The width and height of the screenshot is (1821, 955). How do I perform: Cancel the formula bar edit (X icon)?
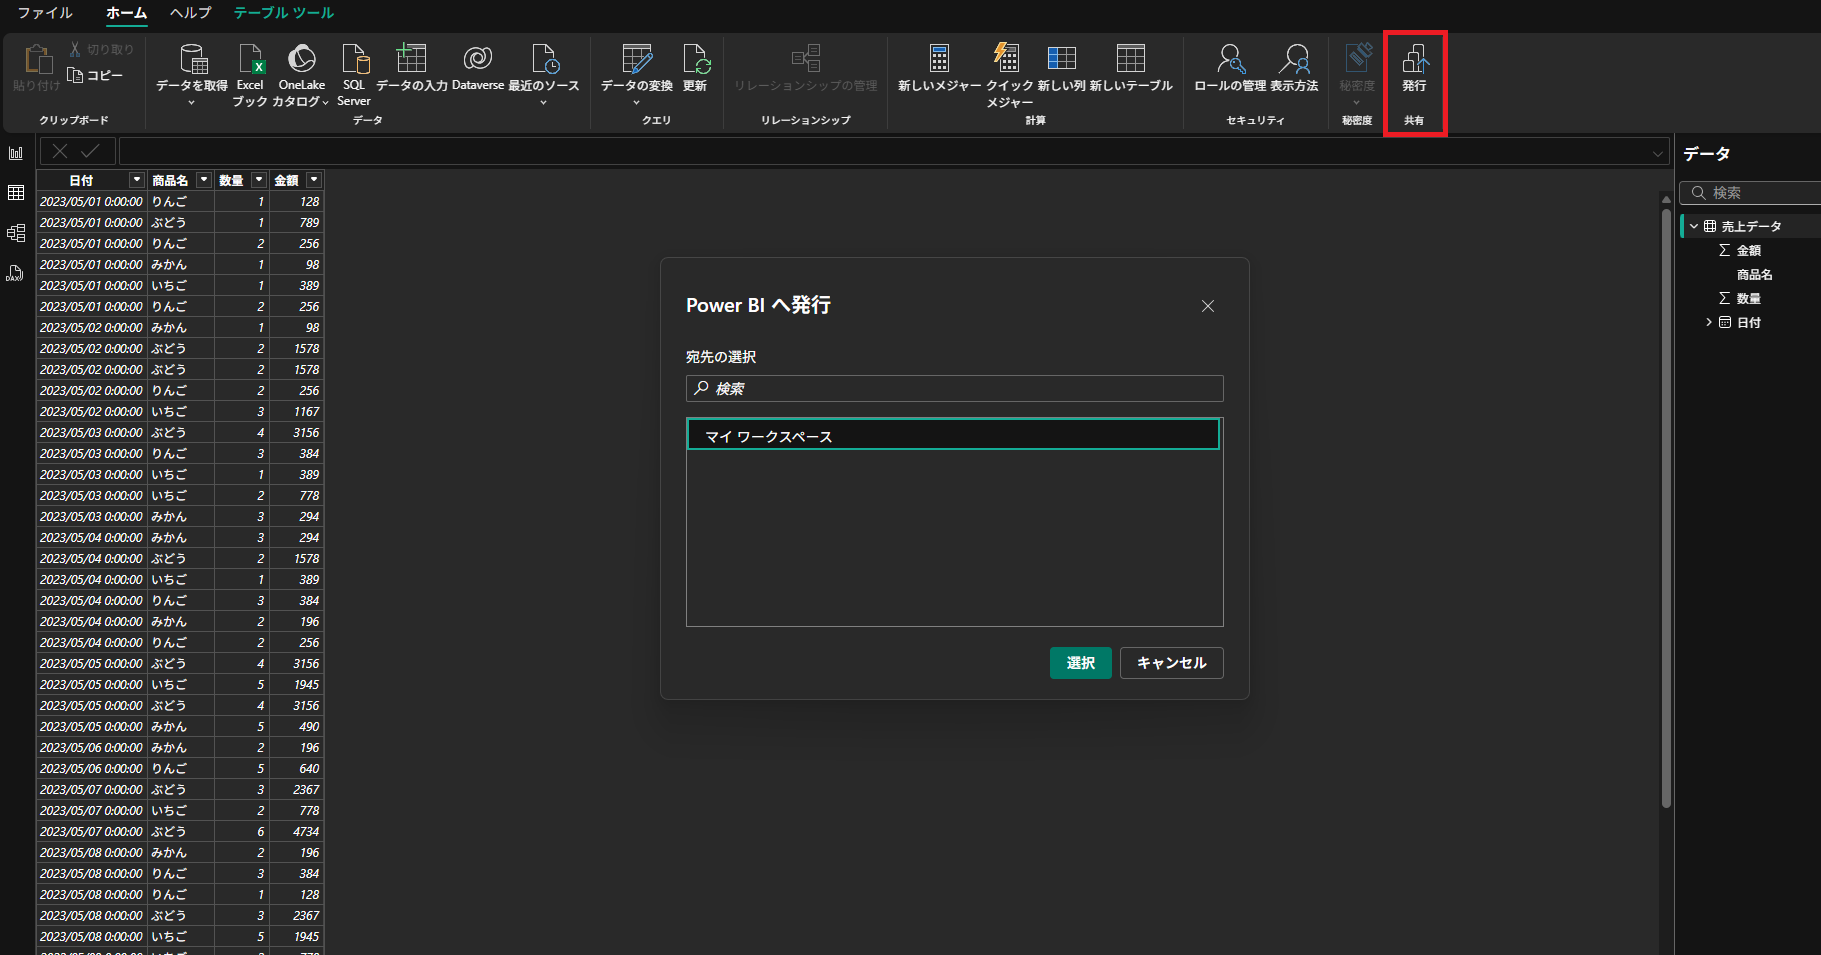coord(60,151)
